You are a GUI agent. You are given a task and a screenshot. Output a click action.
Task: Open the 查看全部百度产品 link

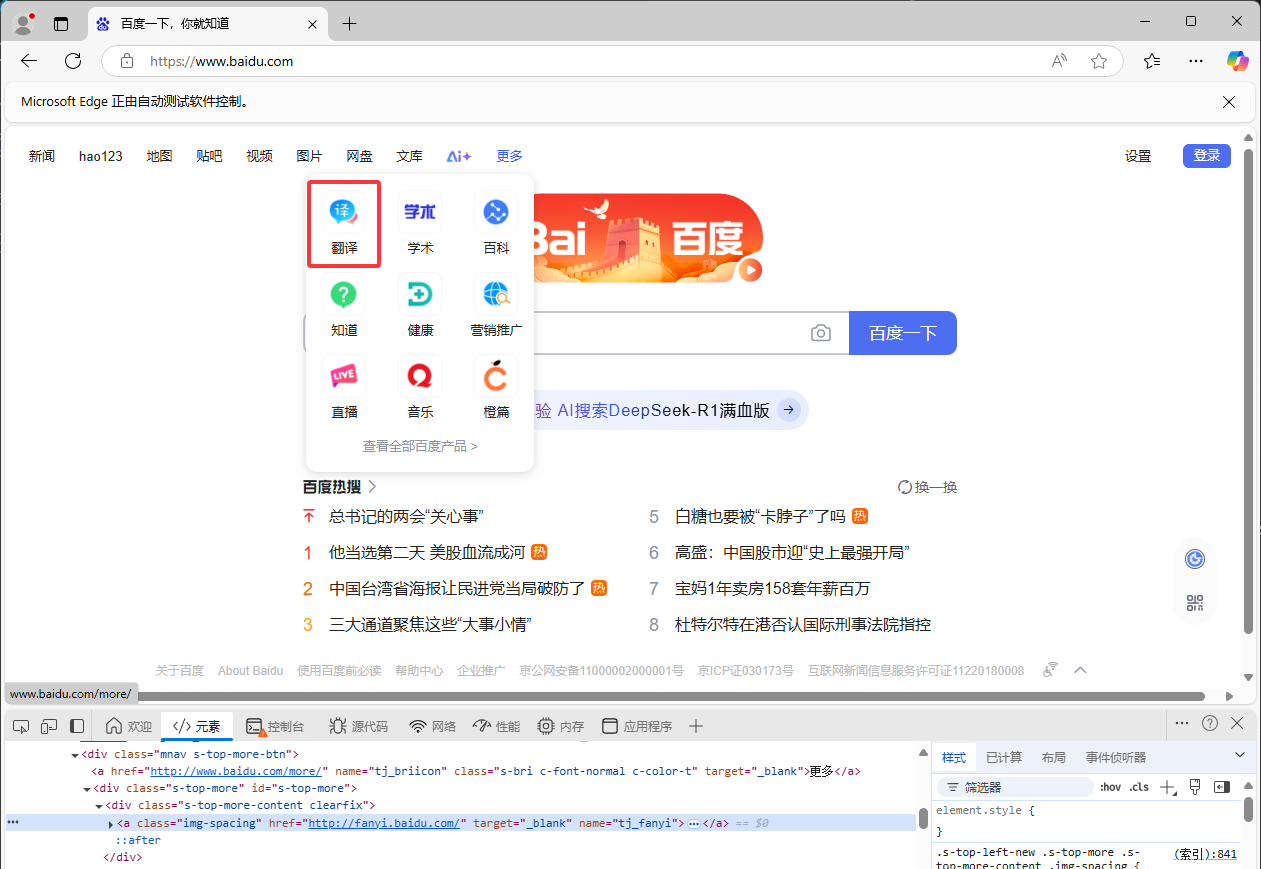pyautogui.click(x=420, y=446)
